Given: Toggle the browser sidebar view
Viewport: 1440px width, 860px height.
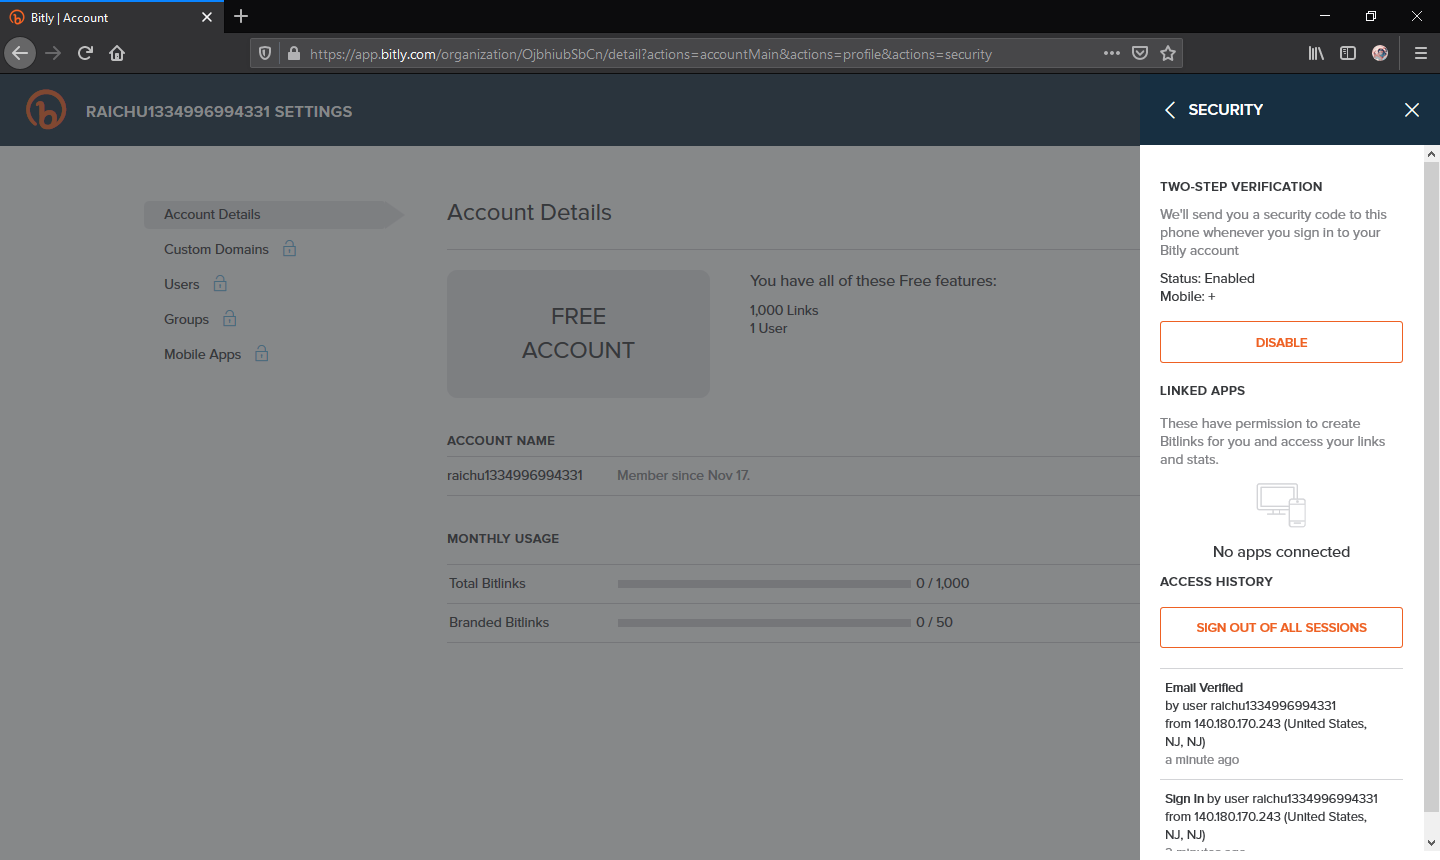Looking at the screenshot, I should tap(1348, 53).
